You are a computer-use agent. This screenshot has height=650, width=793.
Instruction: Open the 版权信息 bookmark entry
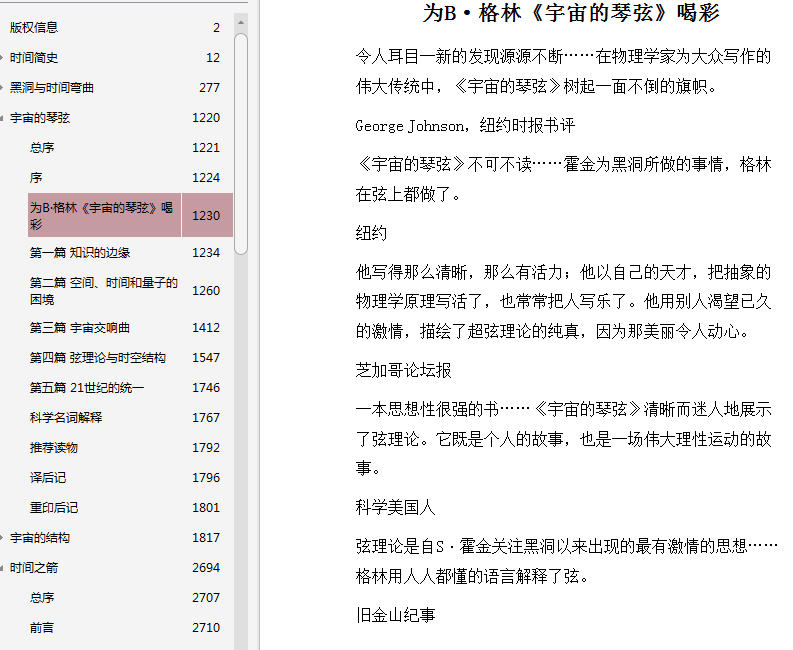[x=33, y=27]
